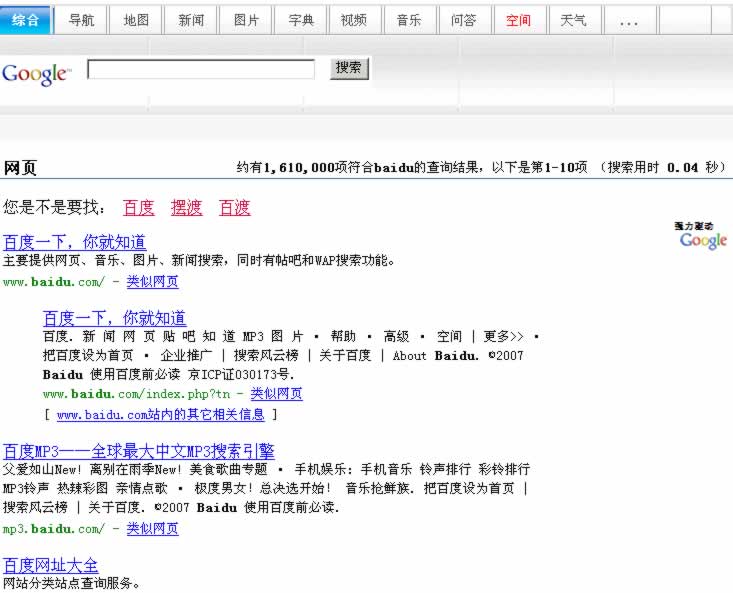Click the suggestion link 摆渡

[187, 207]
